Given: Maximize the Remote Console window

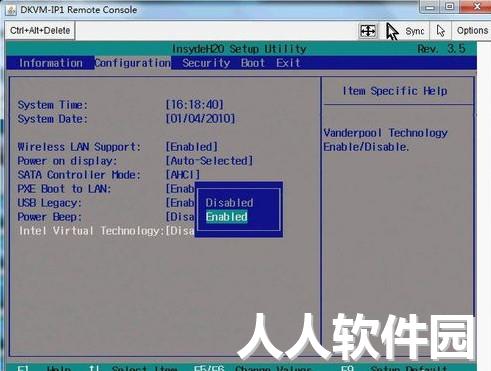Looking at the screenshot, I should (x=449, y=7).
